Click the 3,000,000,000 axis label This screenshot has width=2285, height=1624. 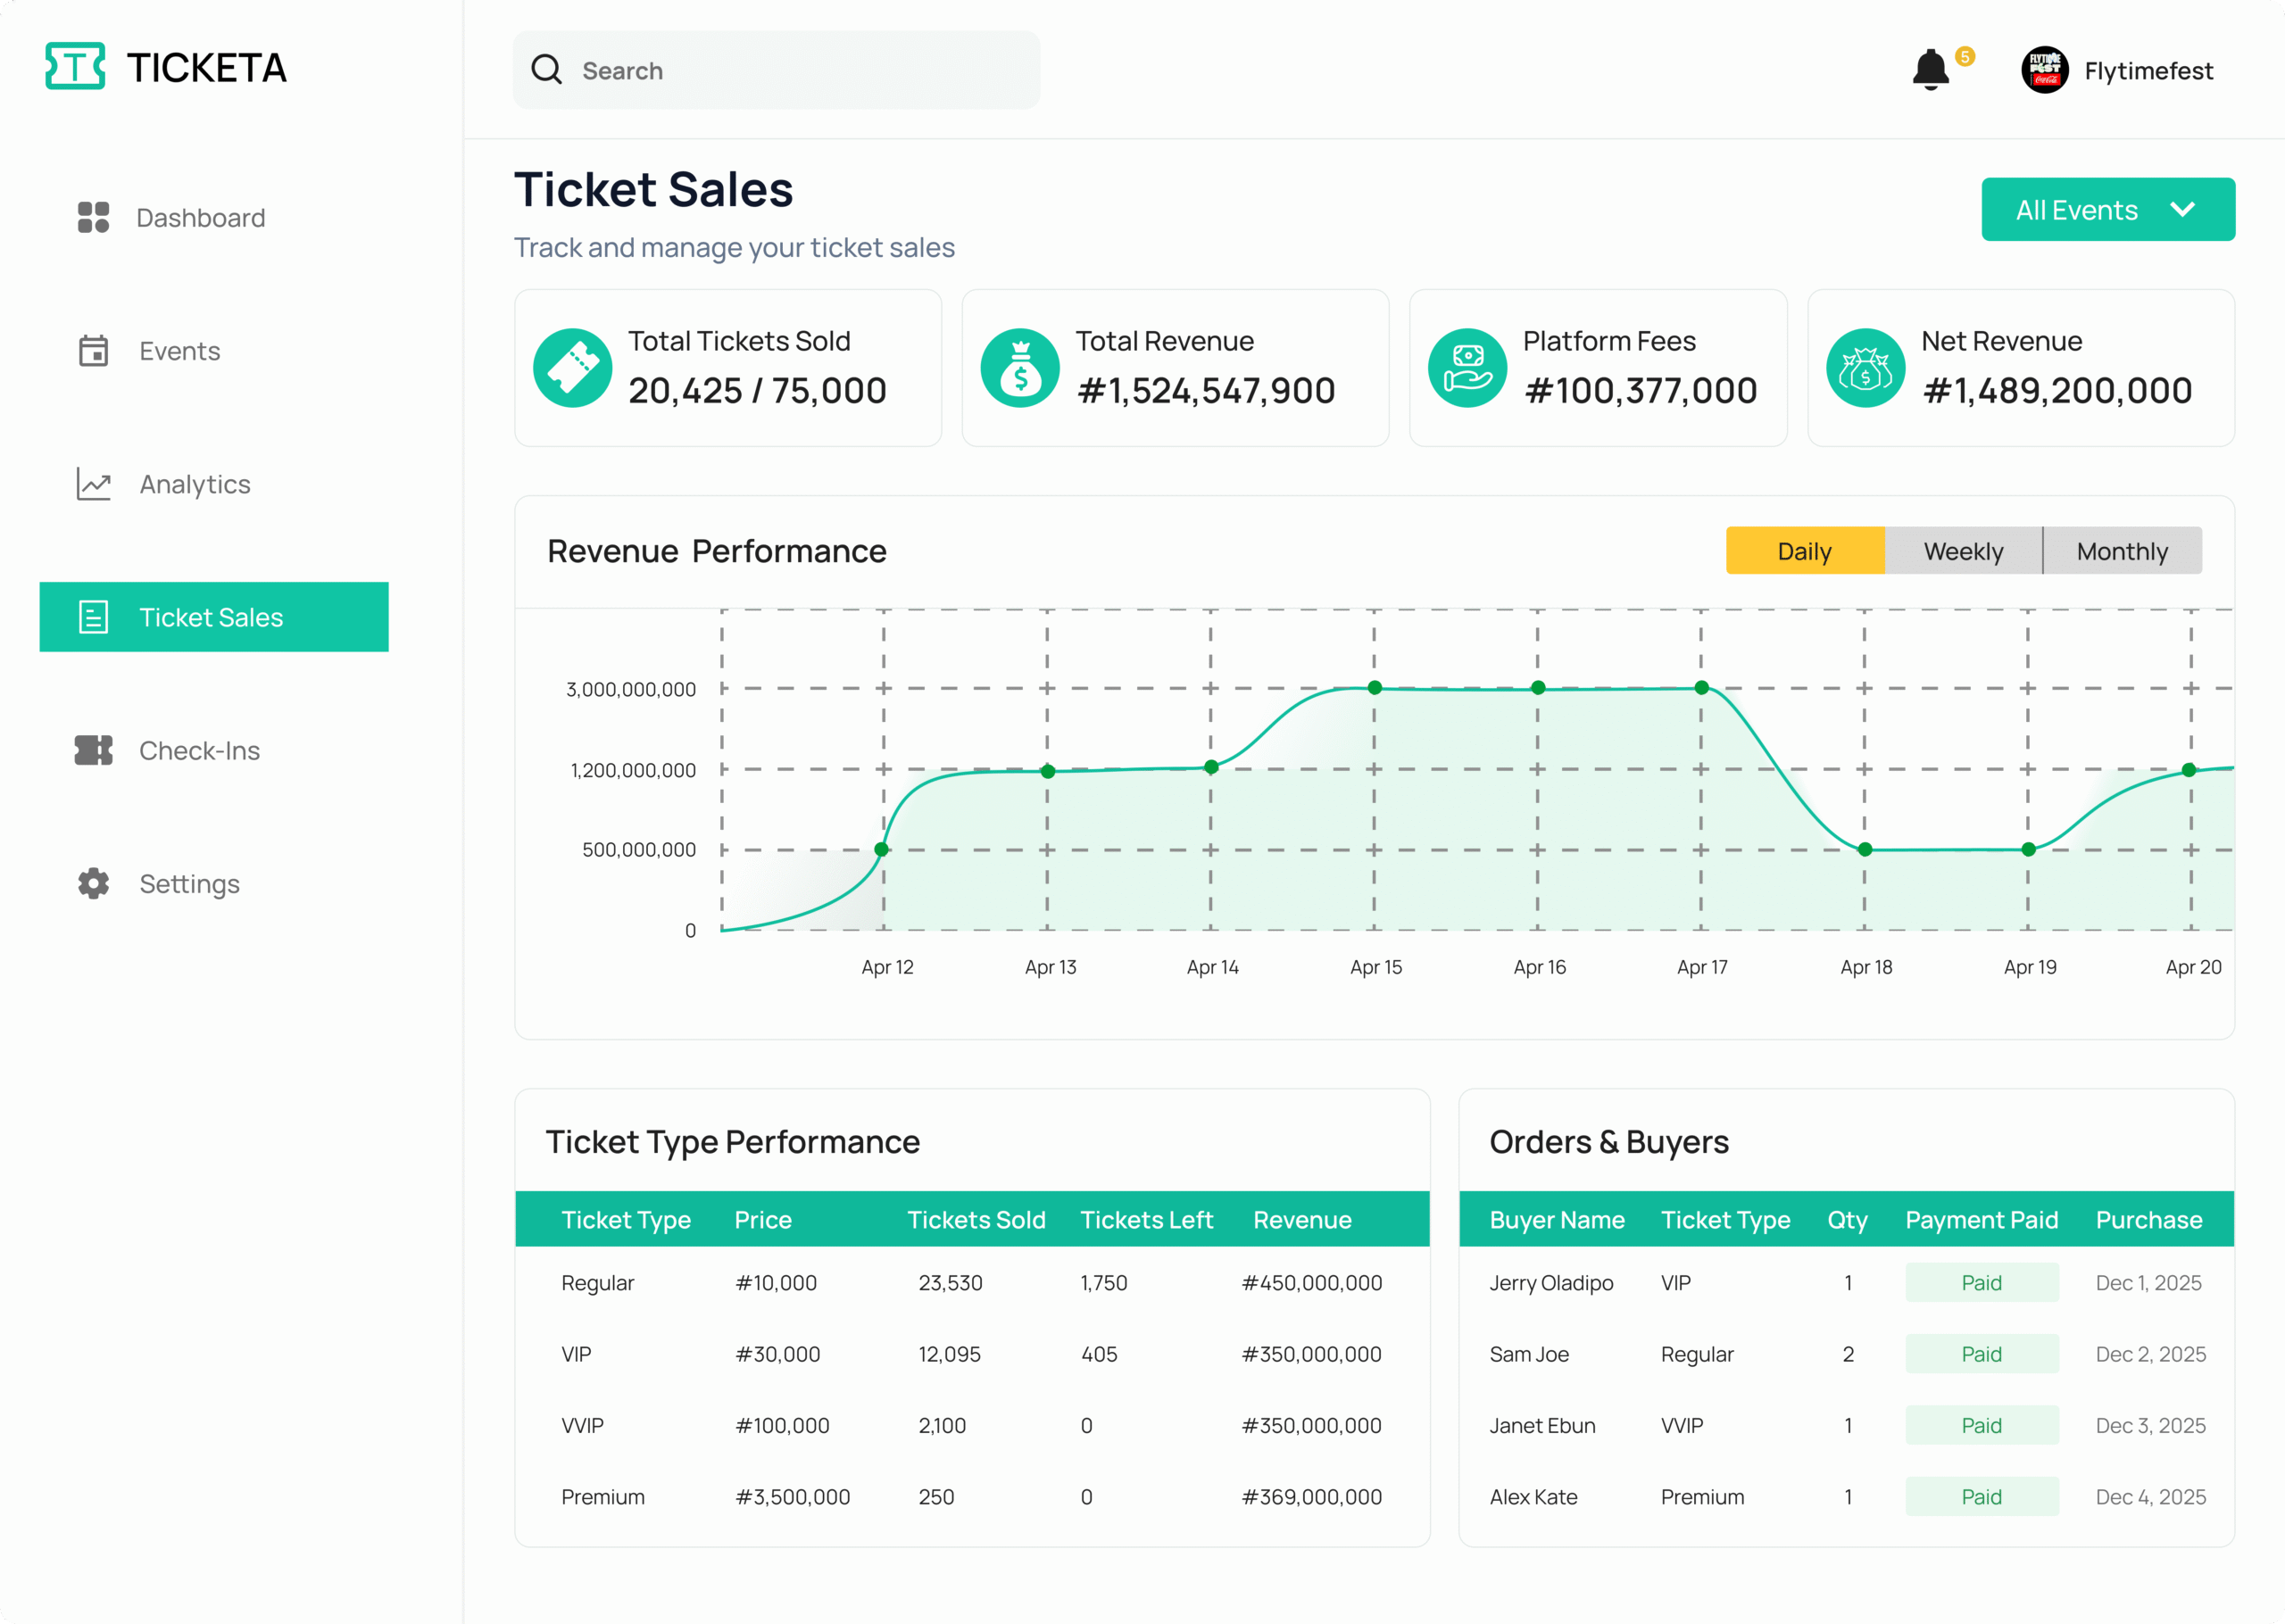click(x=631, y=689)
